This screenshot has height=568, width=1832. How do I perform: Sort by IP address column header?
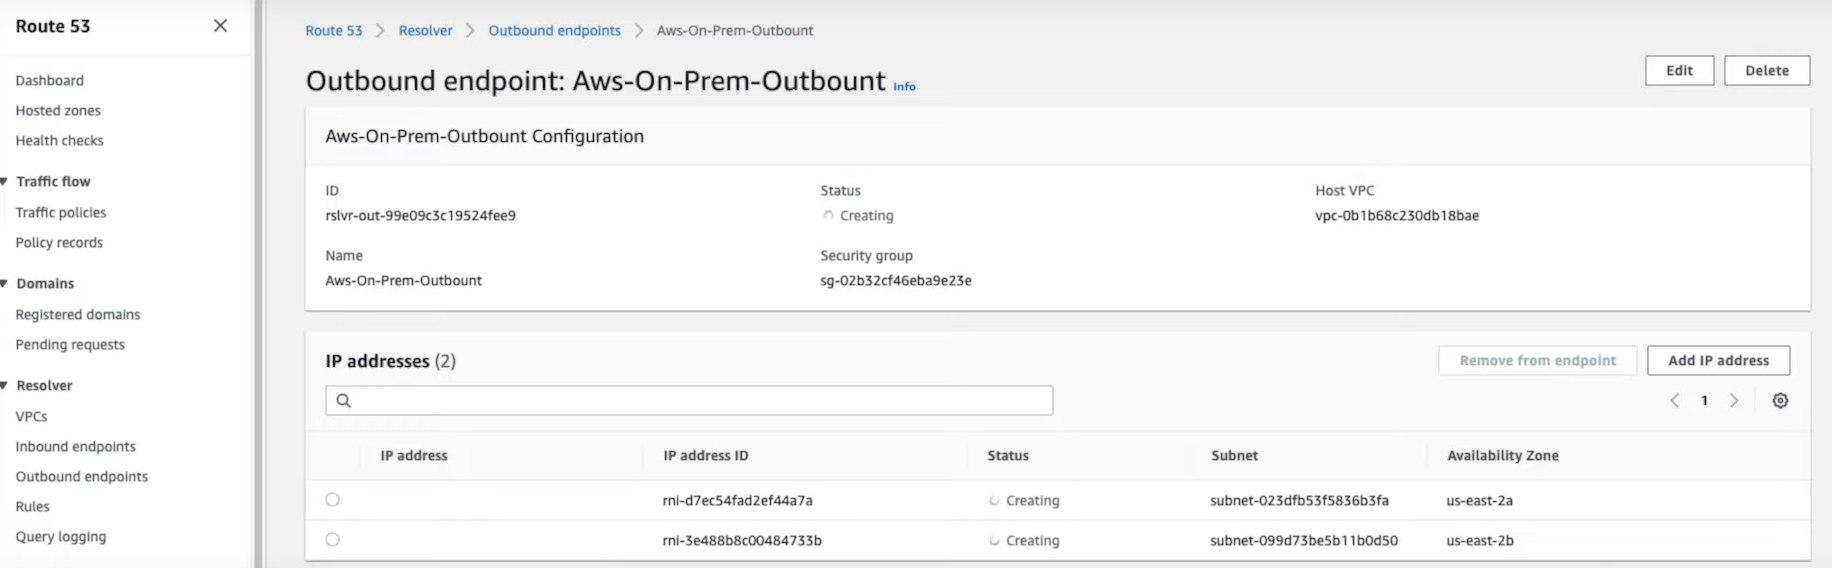click(x=414, y=456)
